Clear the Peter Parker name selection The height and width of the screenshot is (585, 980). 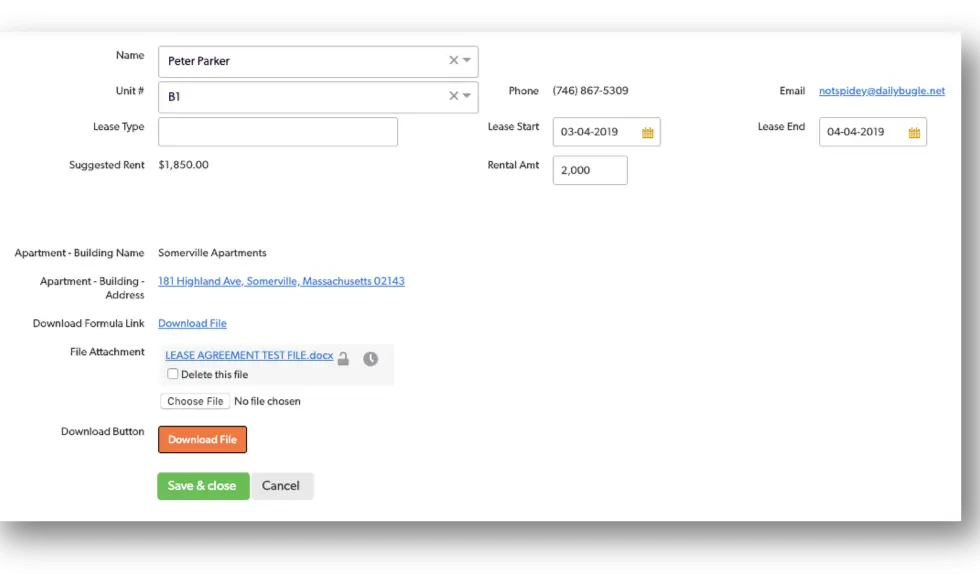pos(453,60)
